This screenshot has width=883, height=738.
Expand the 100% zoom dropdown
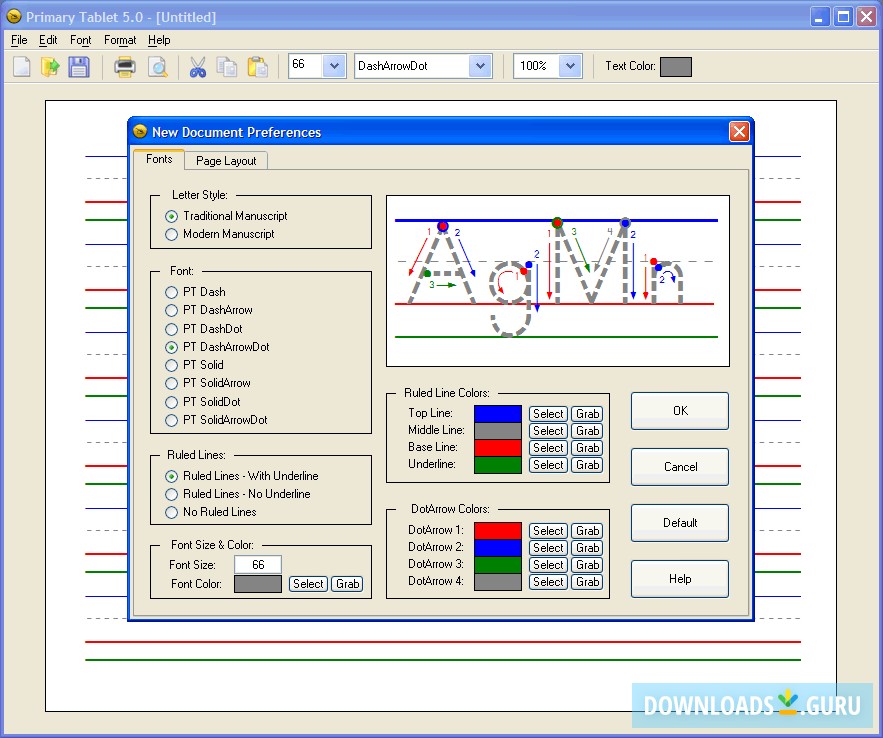[x=570, y=66]
